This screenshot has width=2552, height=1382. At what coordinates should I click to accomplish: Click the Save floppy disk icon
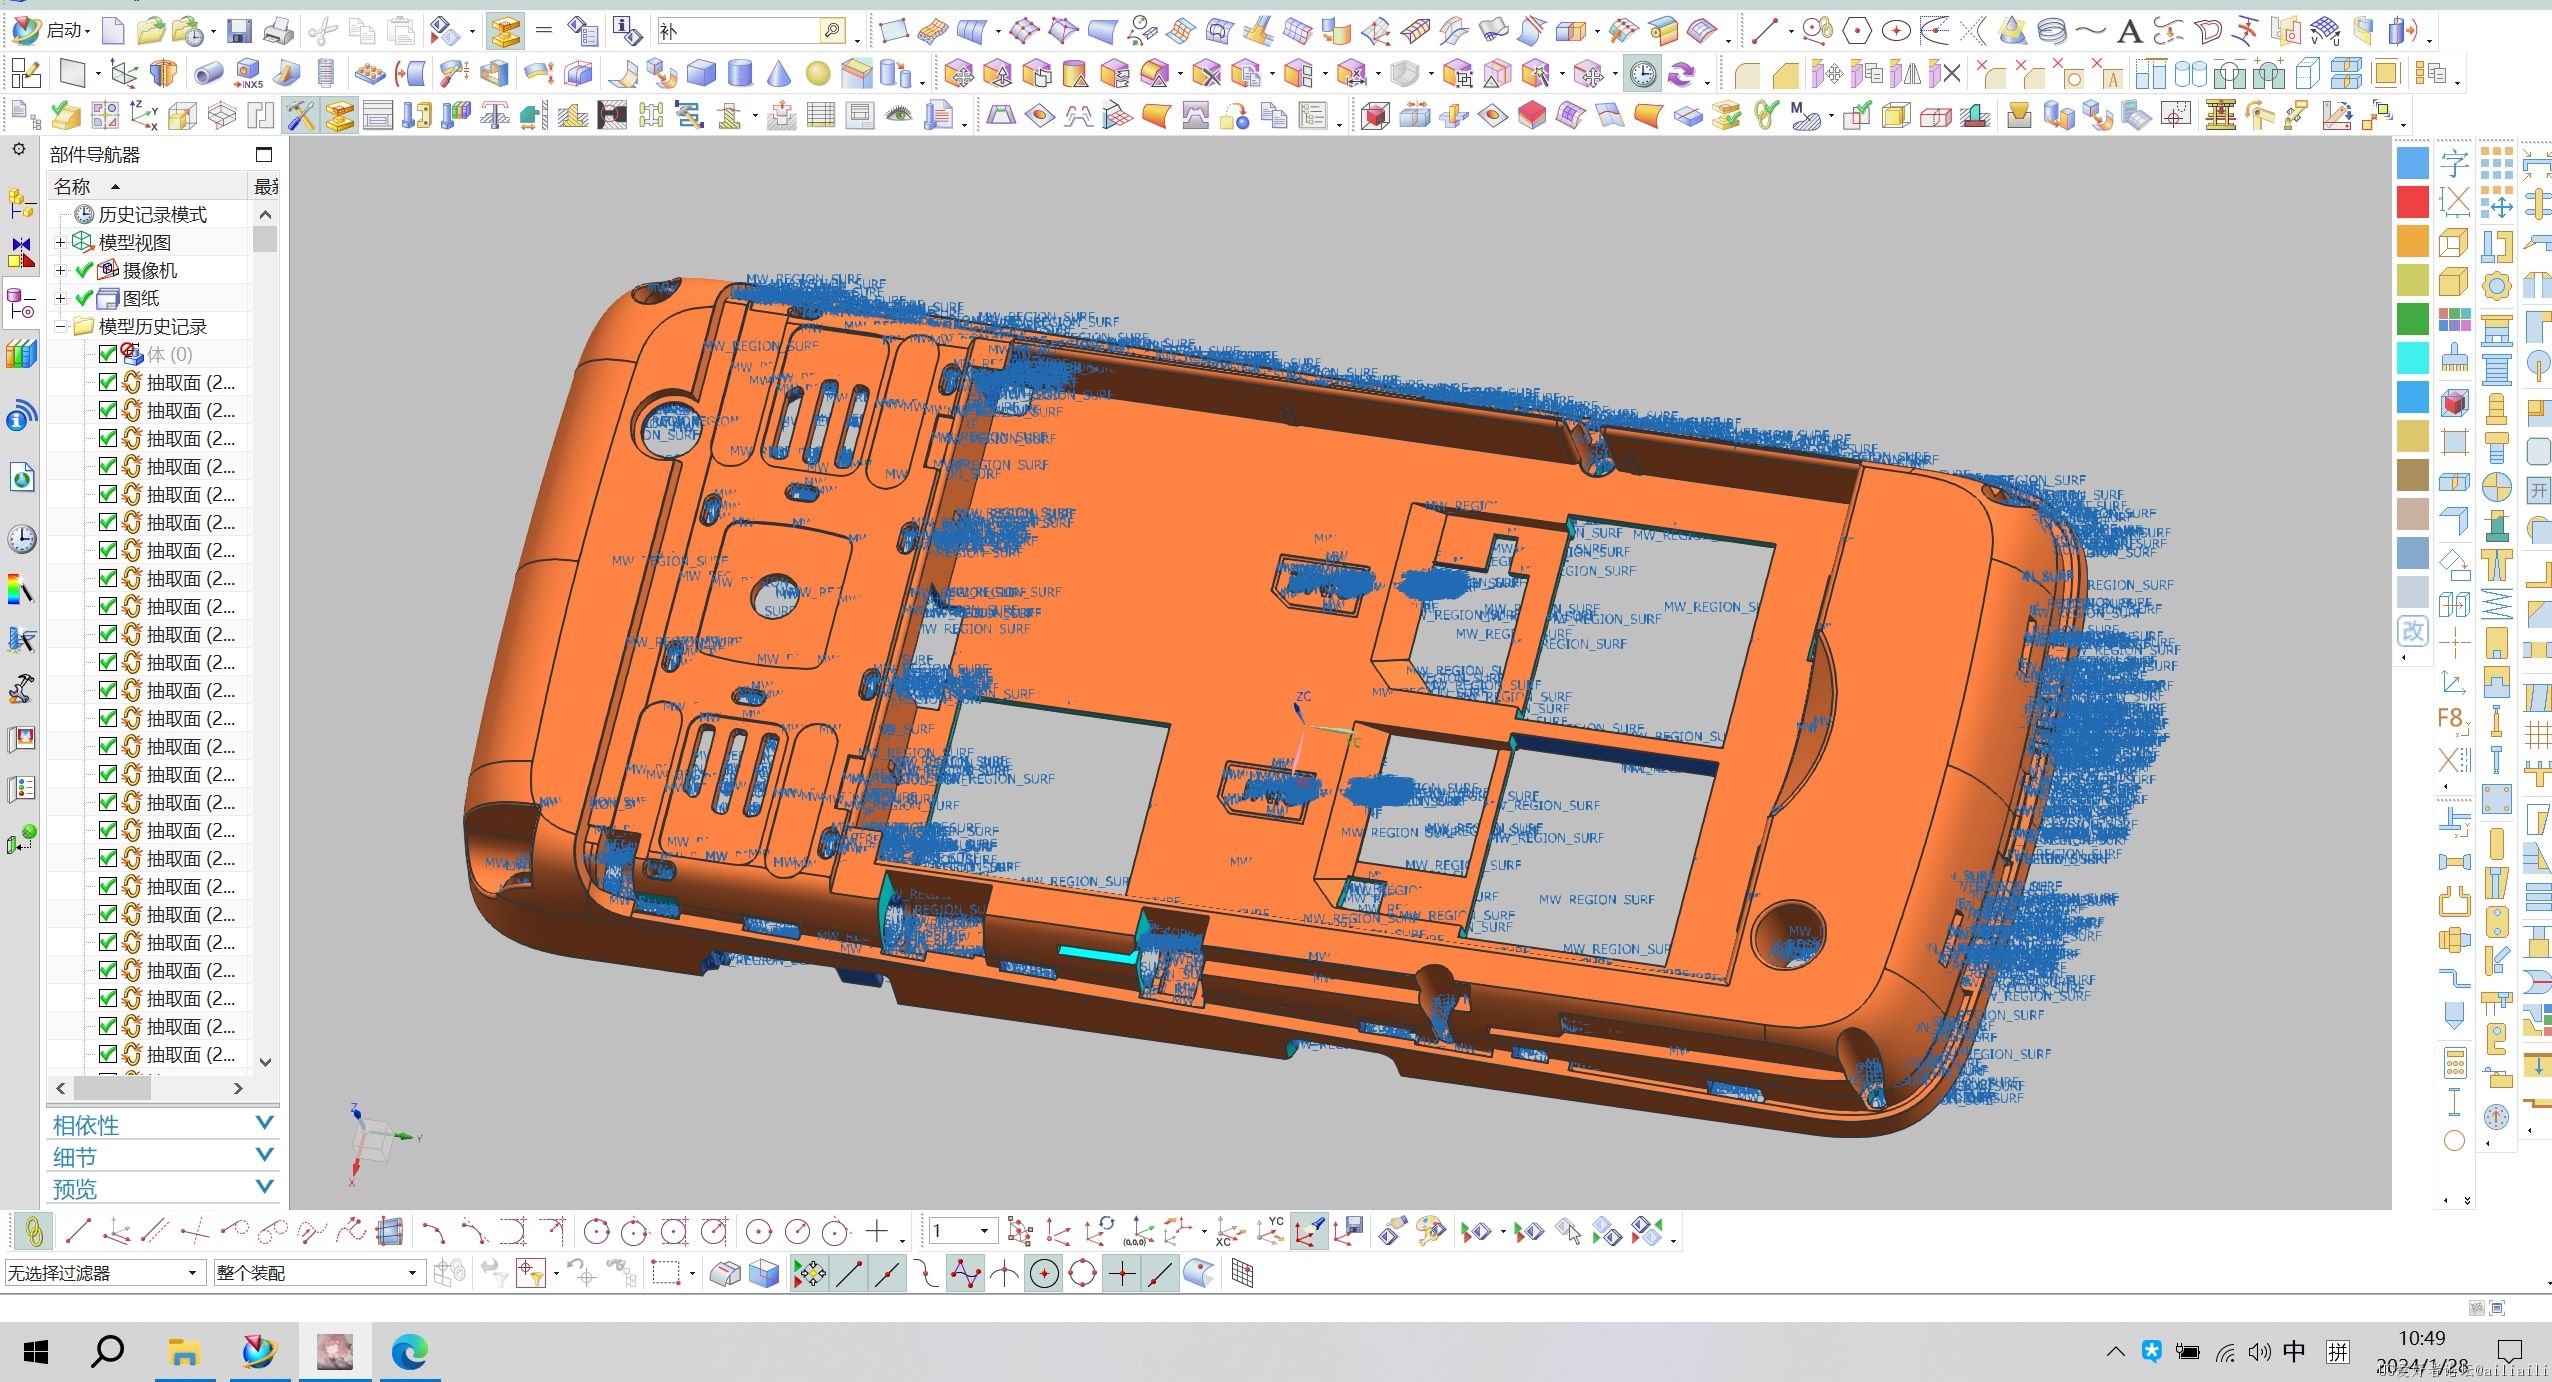click(x=239, y=32)
